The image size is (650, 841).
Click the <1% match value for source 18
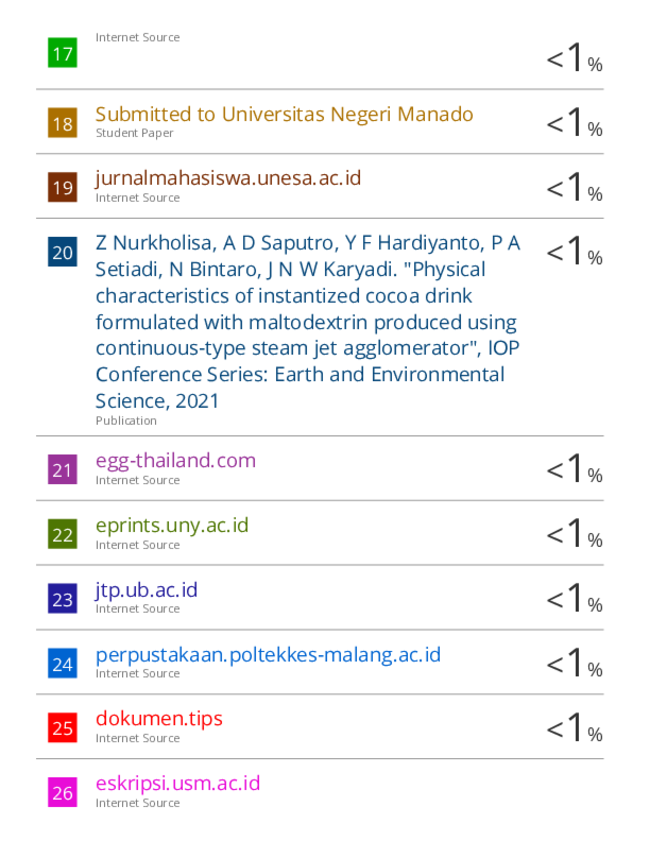[574, 121]
